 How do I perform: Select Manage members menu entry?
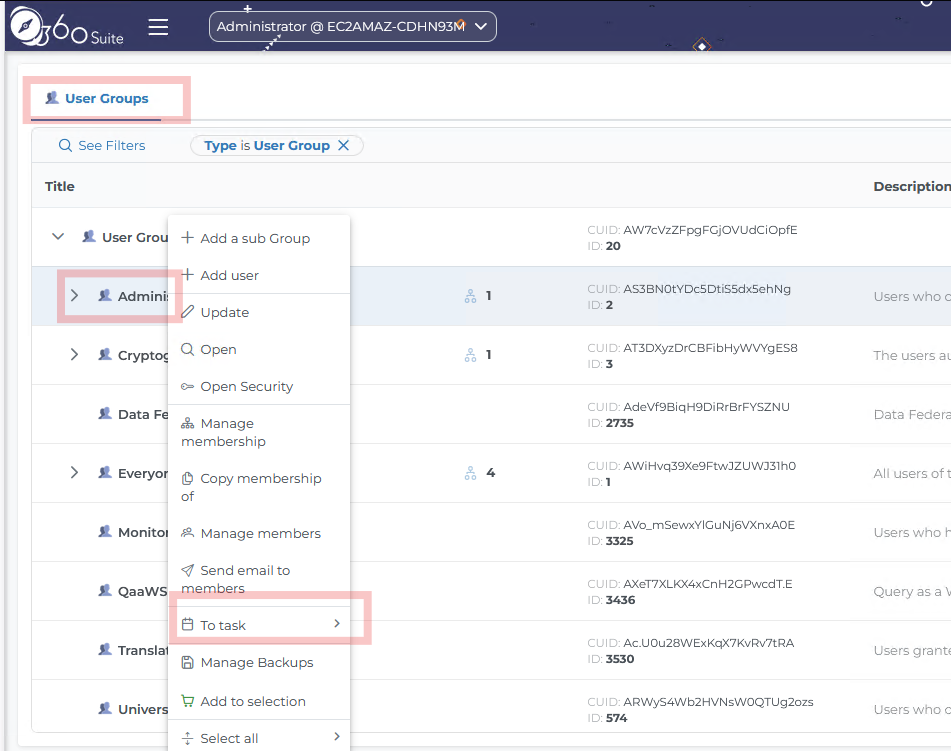pos(259,533)
